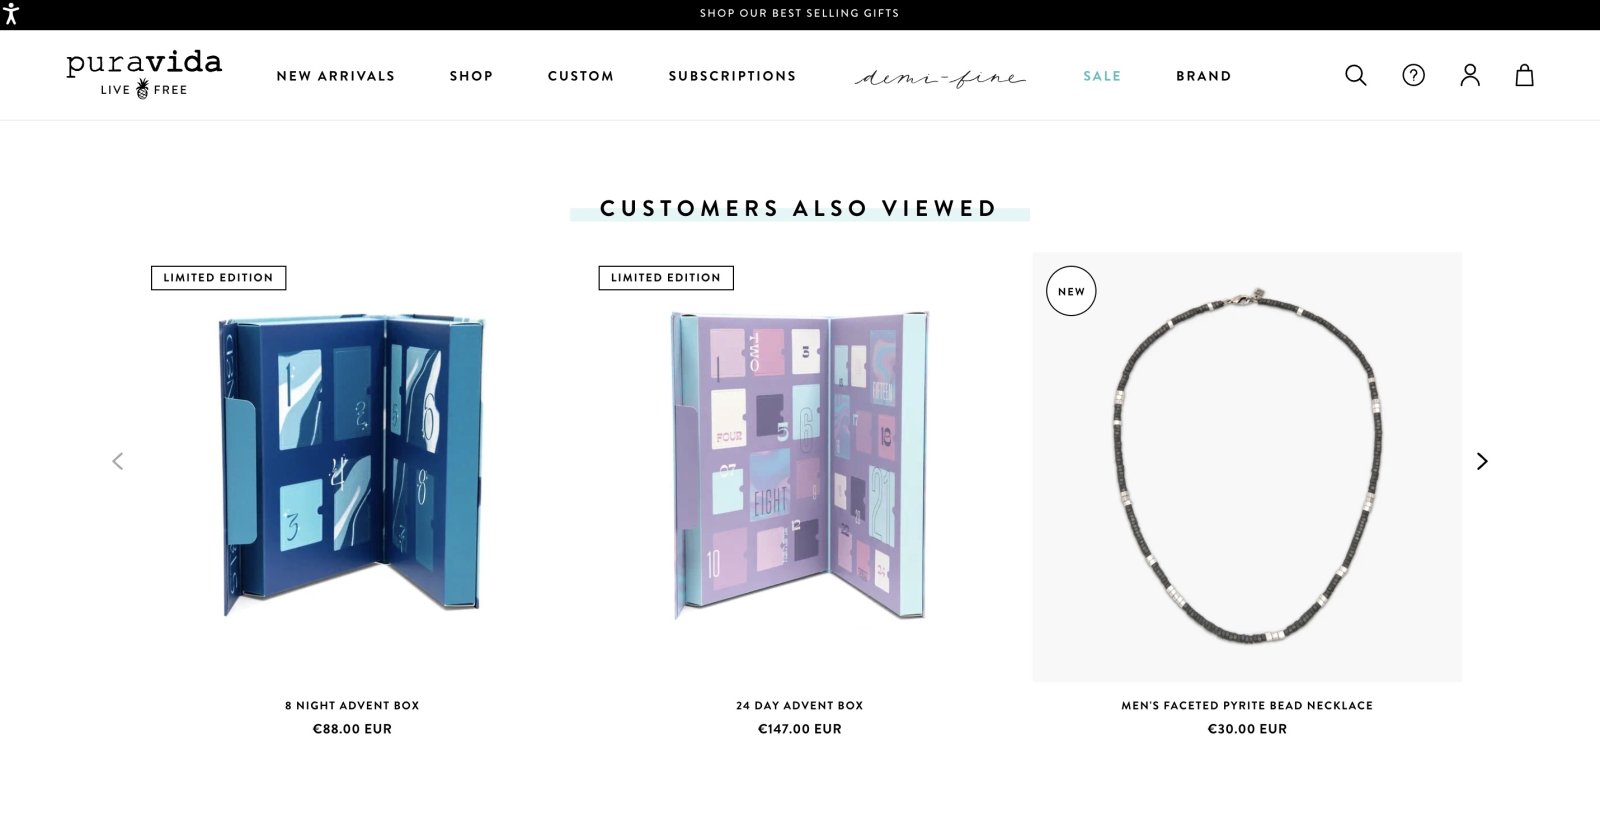Open the SALE section

1101,75
